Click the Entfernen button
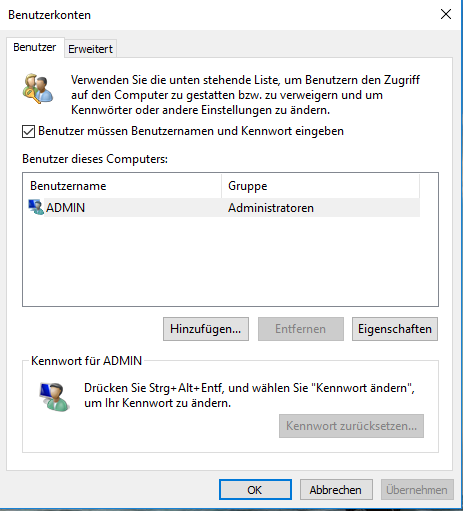463x511 pixels. pyautogui.click(x=301, y=329)
